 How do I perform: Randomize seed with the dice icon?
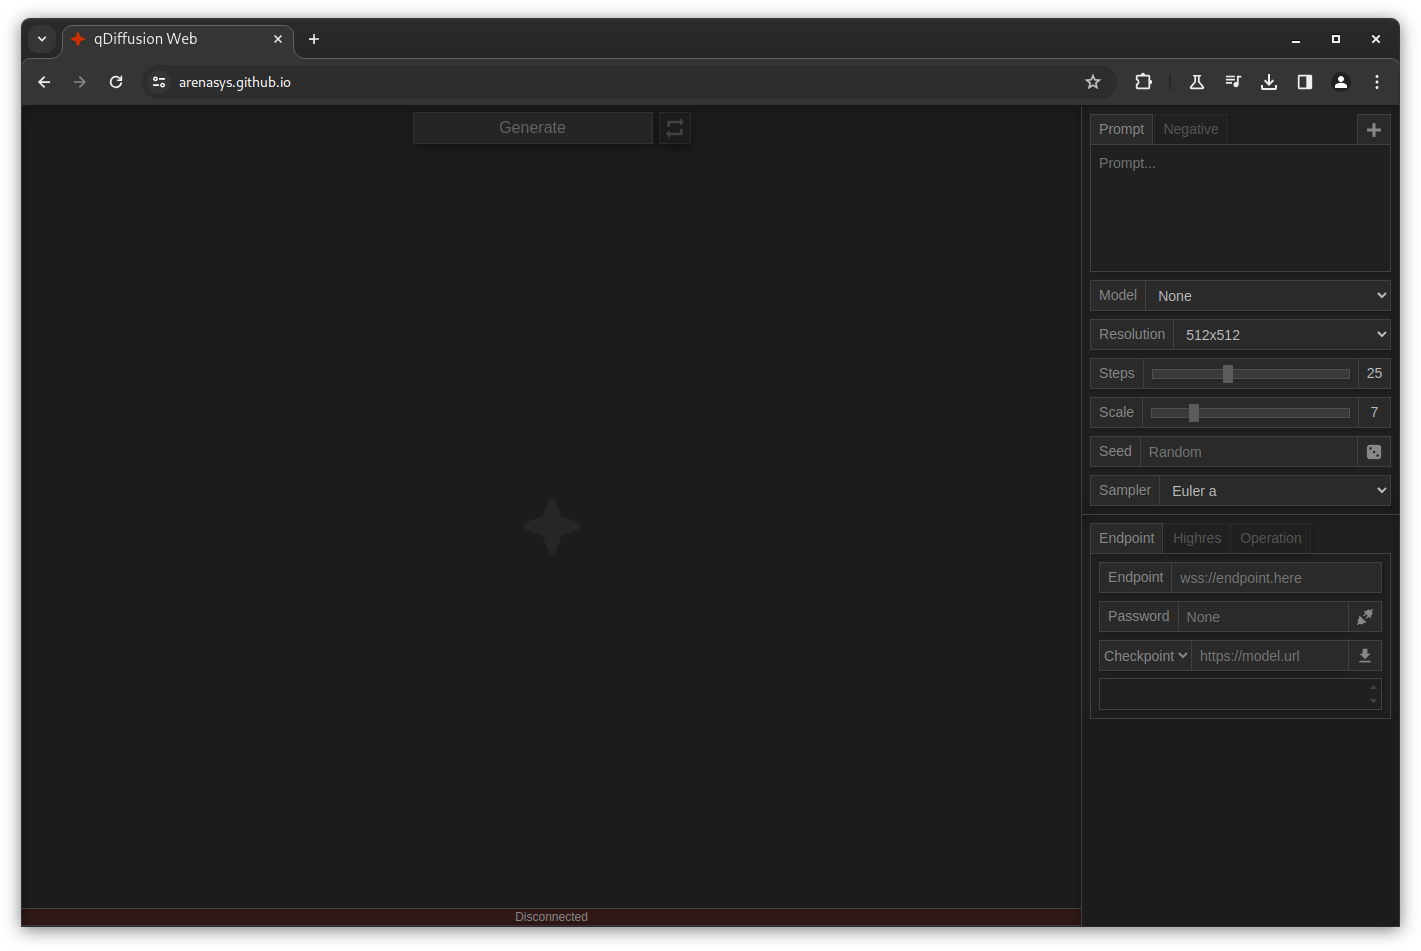pos(1374,452)
